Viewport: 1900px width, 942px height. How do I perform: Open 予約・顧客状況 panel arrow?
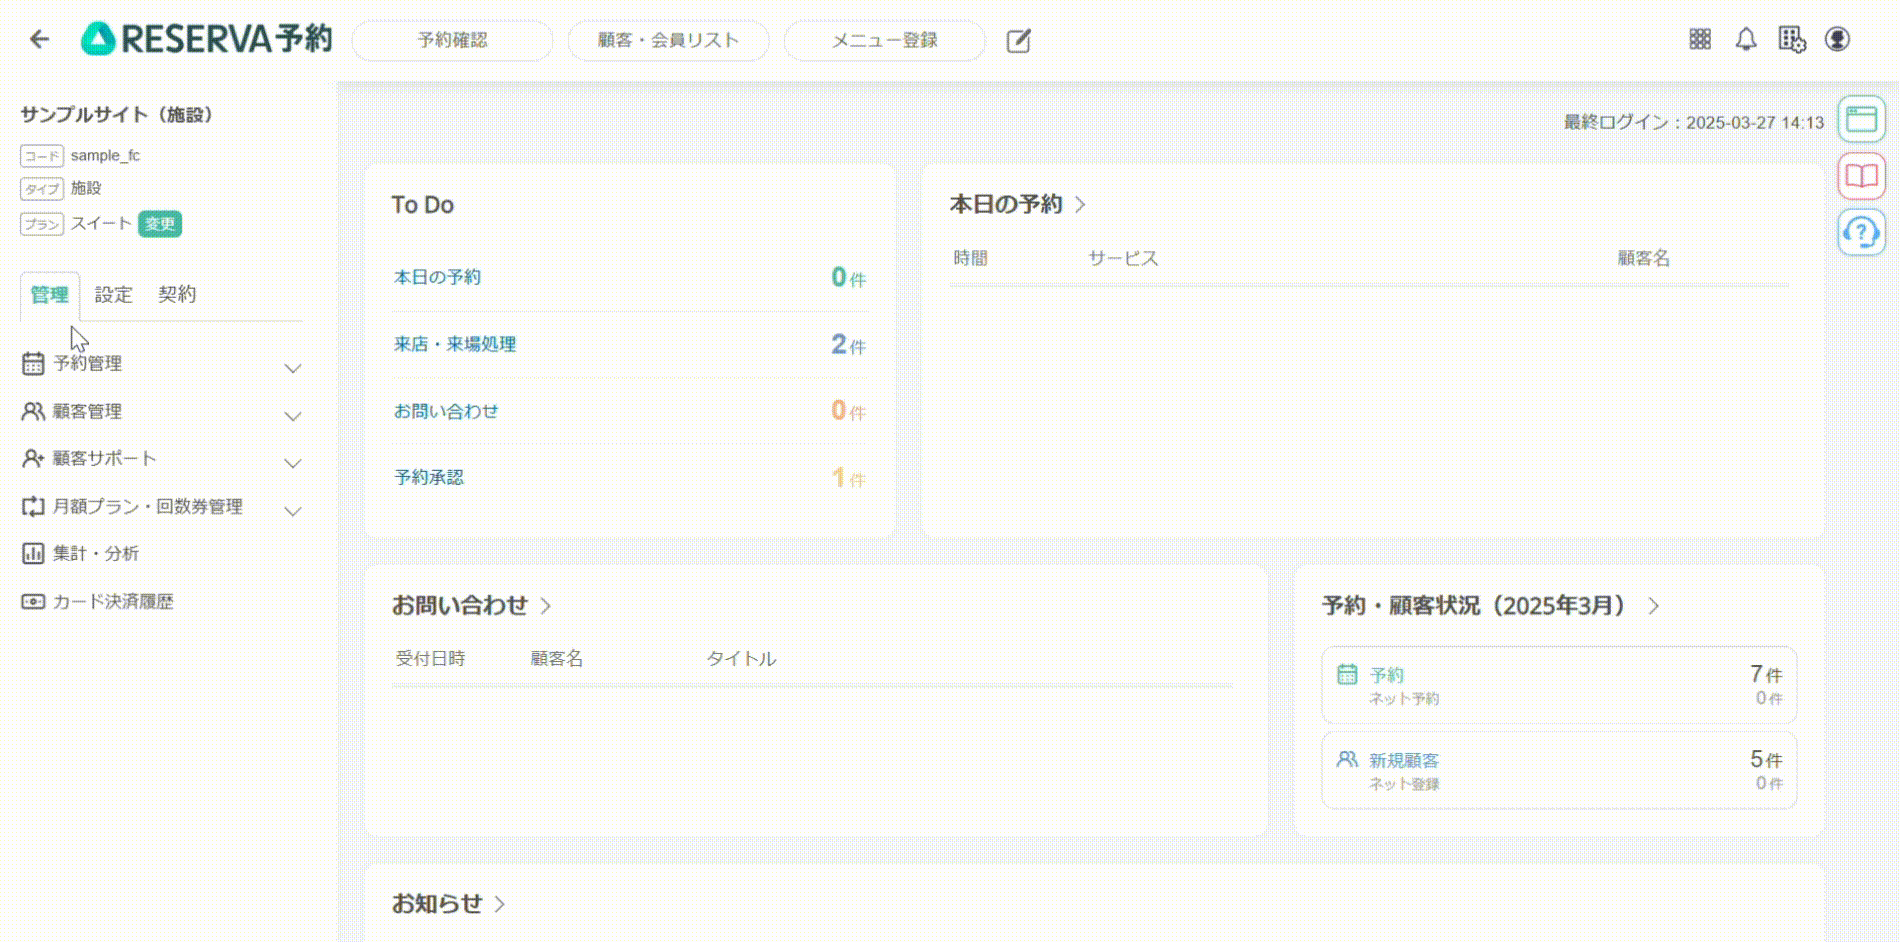1654,605
